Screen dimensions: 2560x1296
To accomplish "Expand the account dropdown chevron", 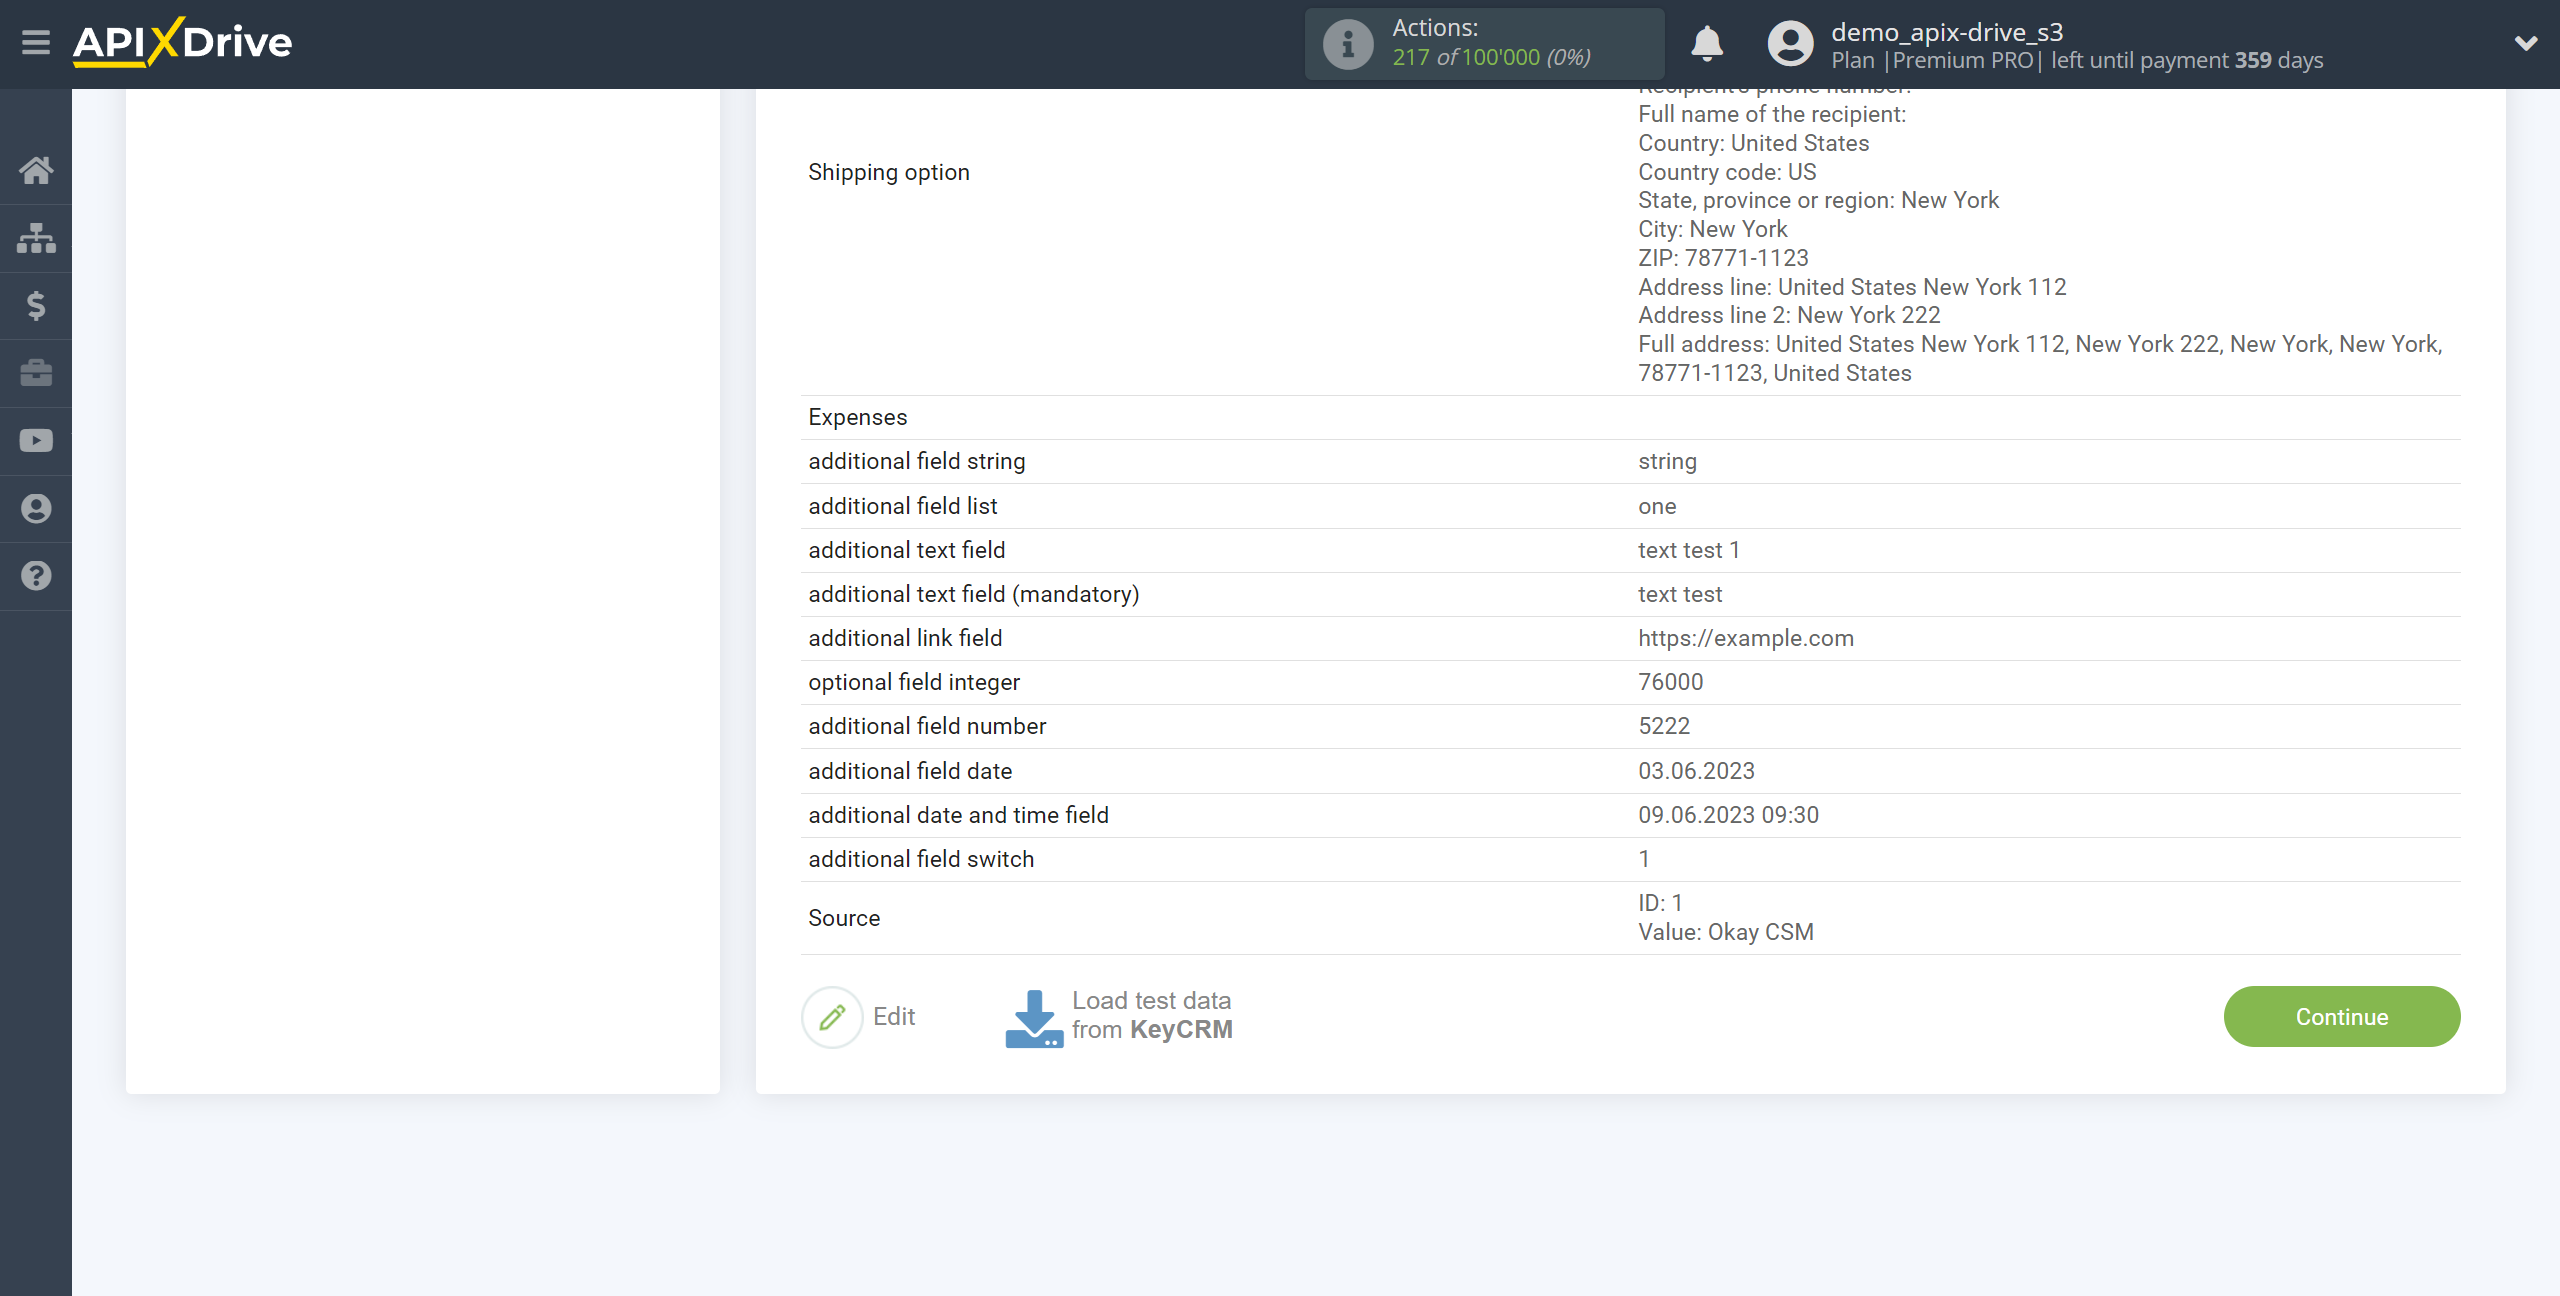I will [2526, 43].
